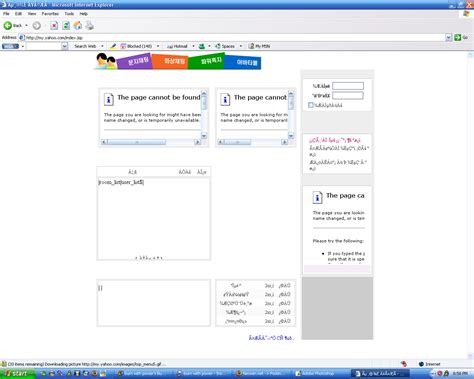Click the Blocked (148) pop-up button
The height and width of the screenshot is (379, 474).
(x=136, y=46)
